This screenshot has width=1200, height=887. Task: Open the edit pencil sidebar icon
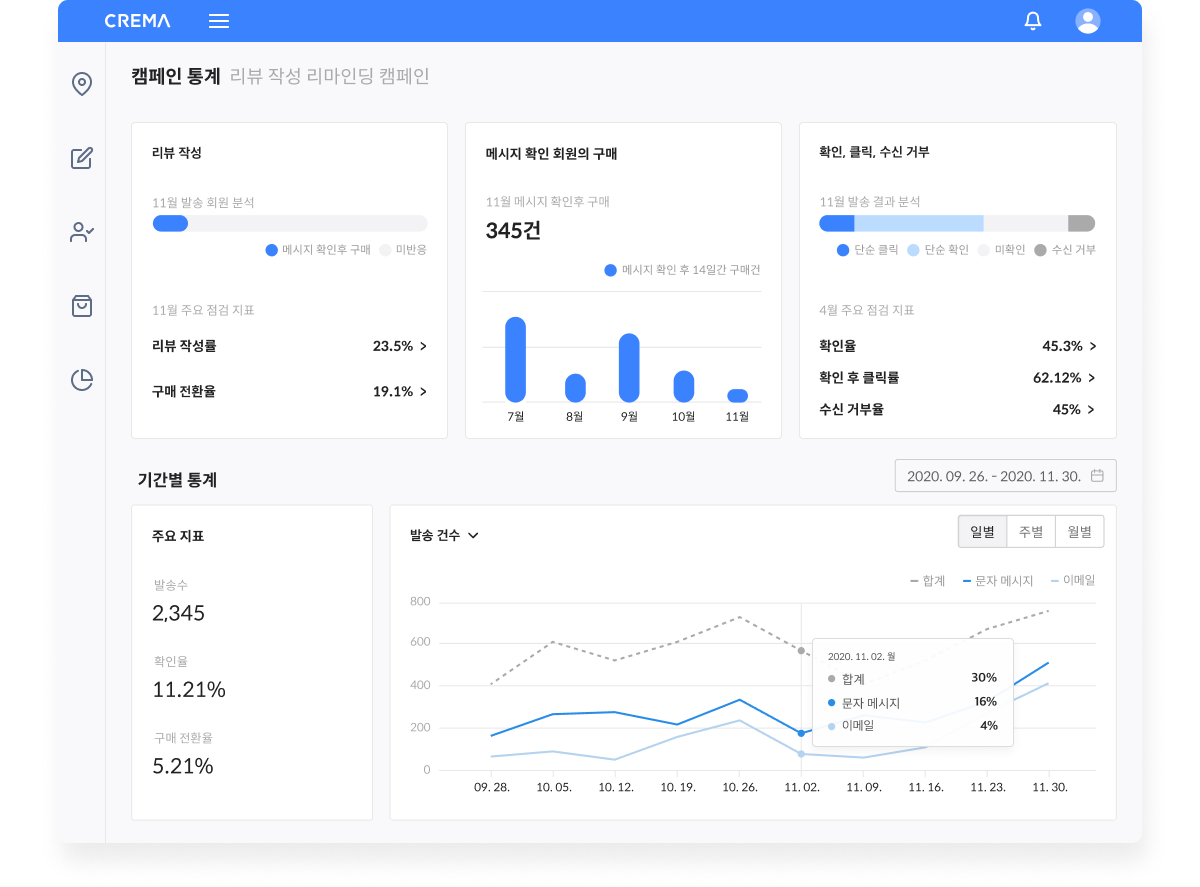pyautogui.click(x=82, y=158)
